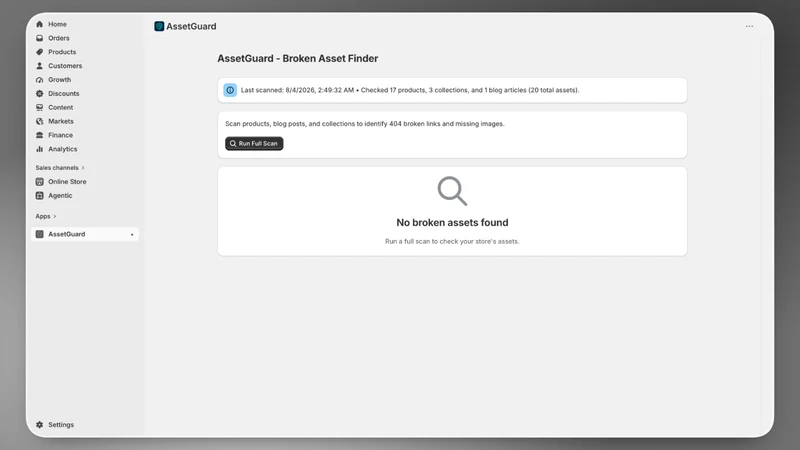Click the Home house icon
This screenshot has width=800, height=450.
[39, 24]
